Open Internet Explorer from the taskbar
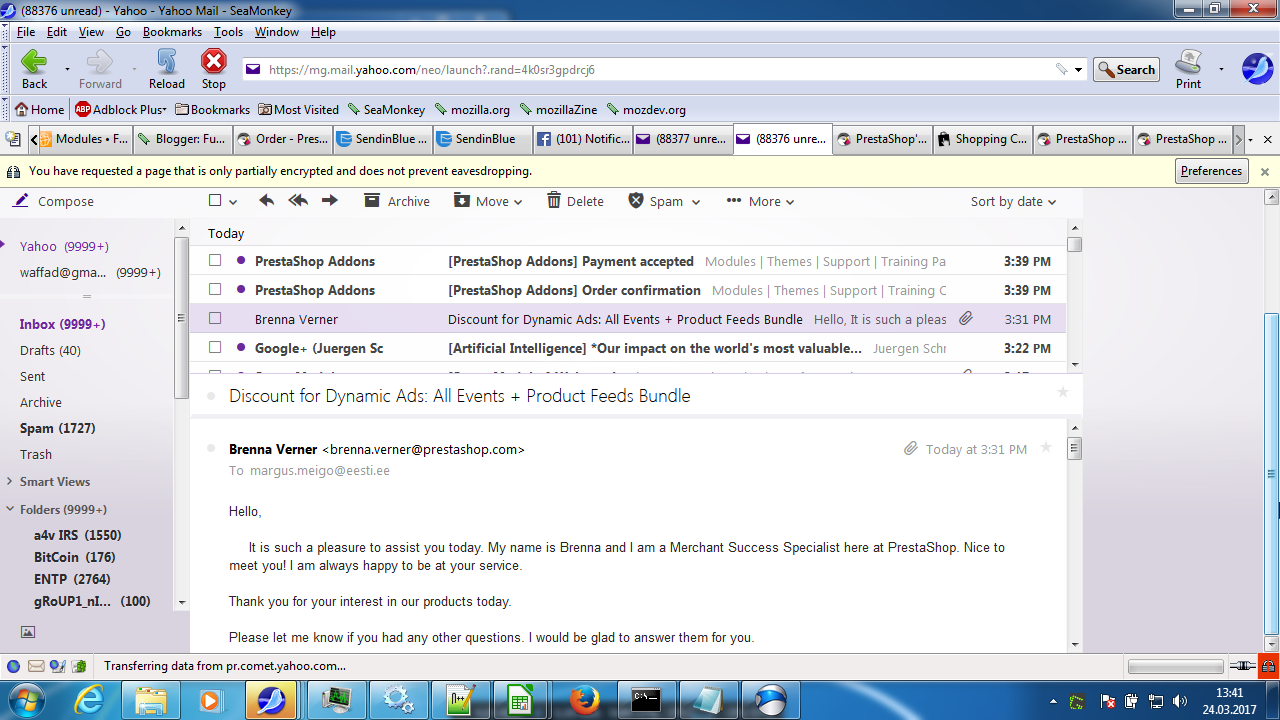Screen dimensions: 1280x720 (89, 699)
